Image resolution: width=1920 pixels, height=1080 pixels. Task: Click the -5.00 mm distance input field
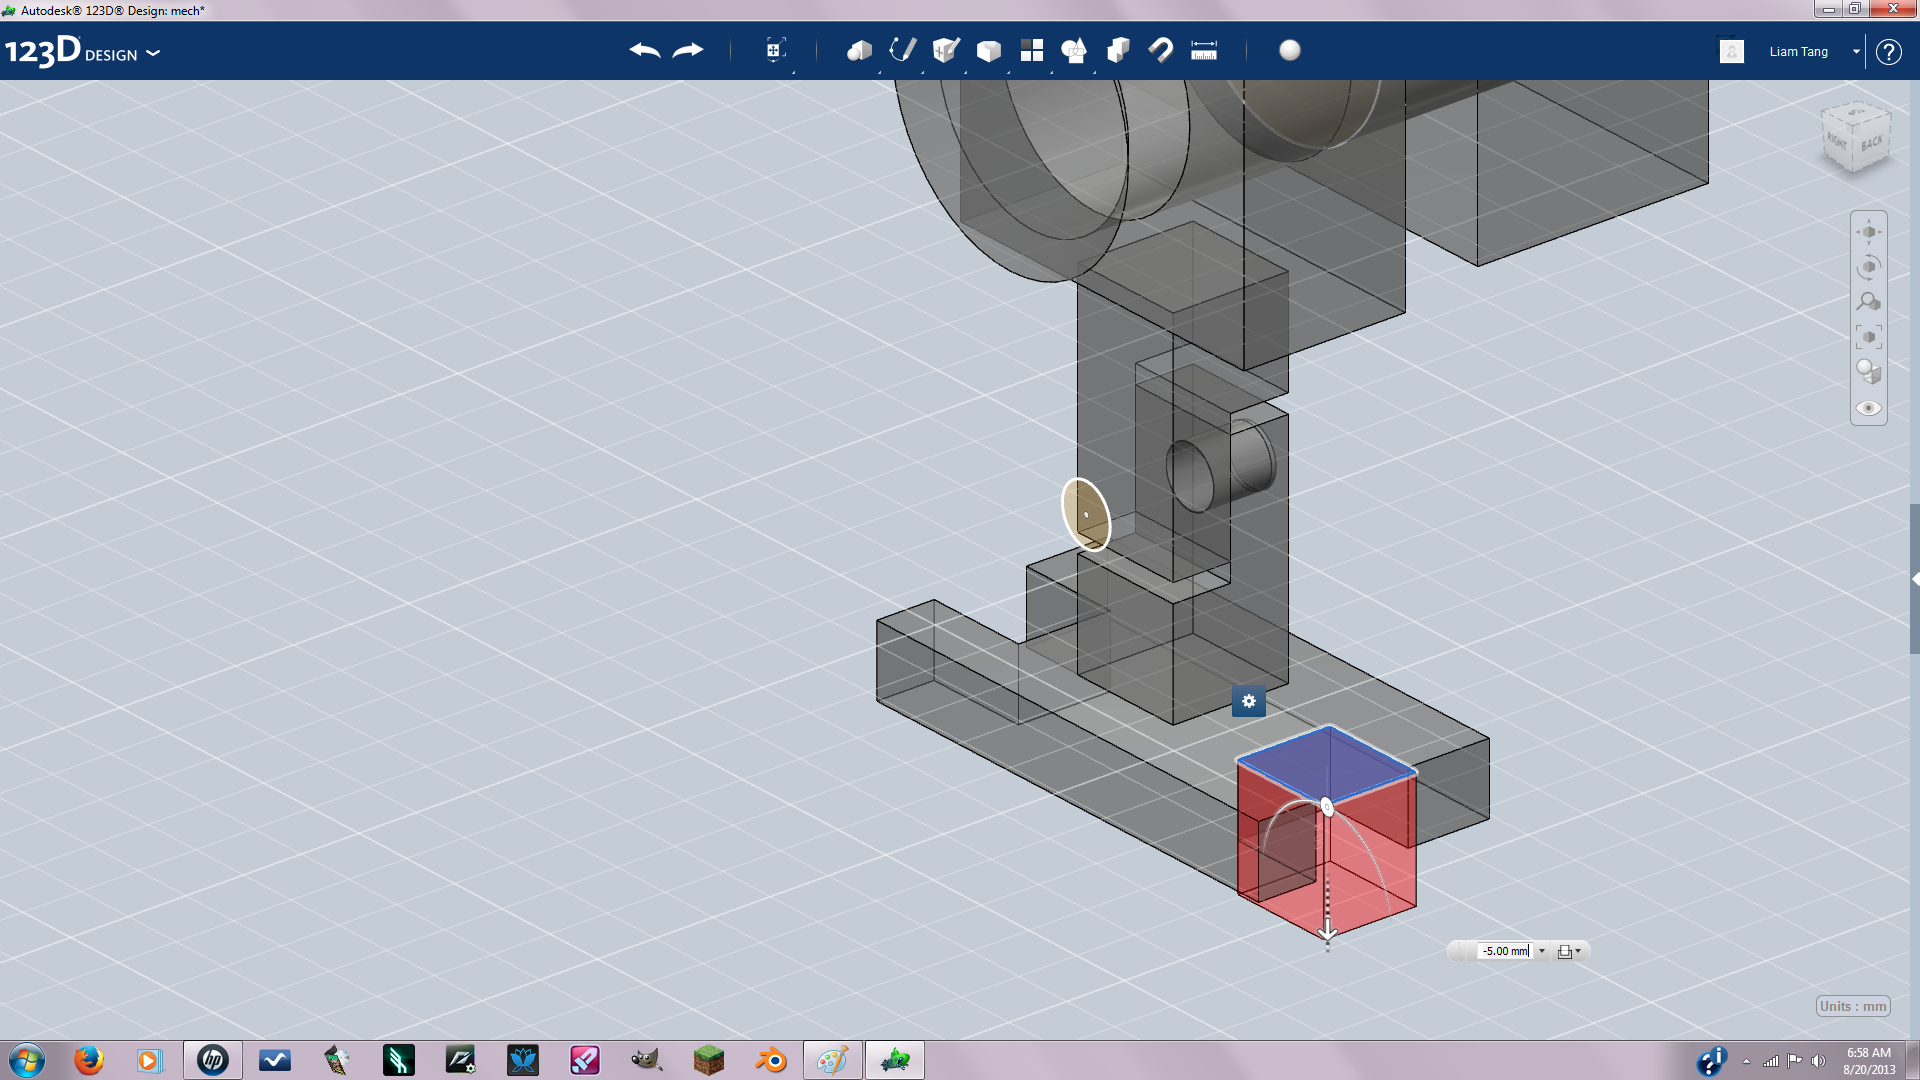coord(1505,951)
